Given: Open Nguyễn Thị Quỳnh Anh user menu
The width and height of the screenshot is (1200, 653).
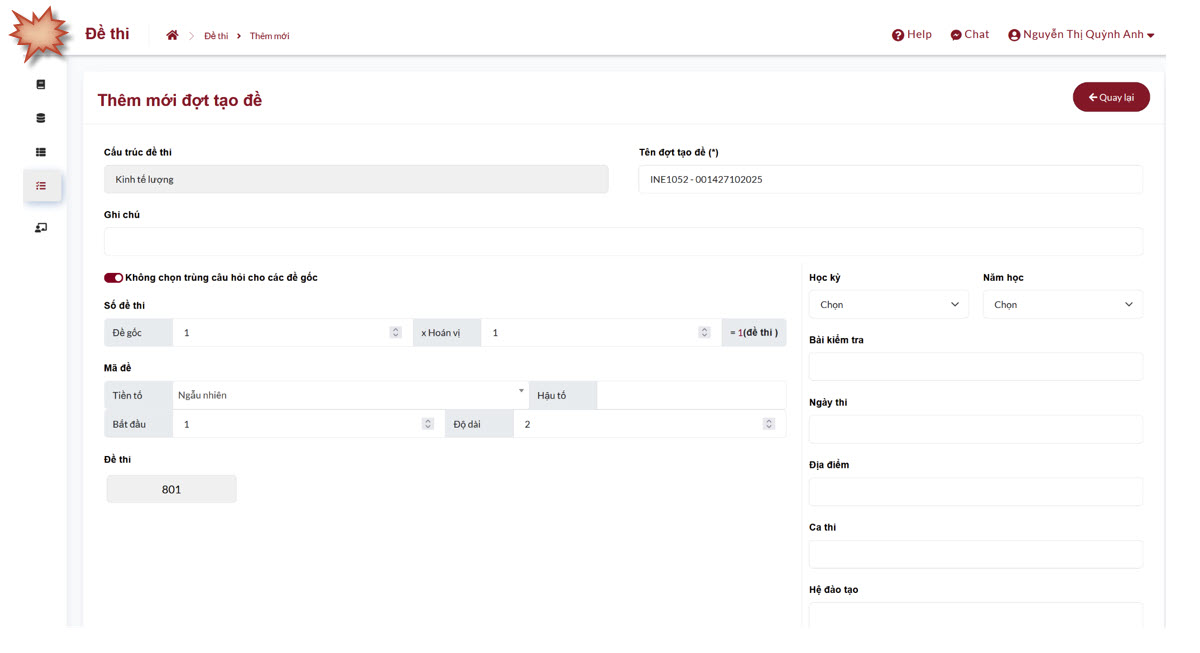Looking at the screenshot, I should coord(1081,35).
